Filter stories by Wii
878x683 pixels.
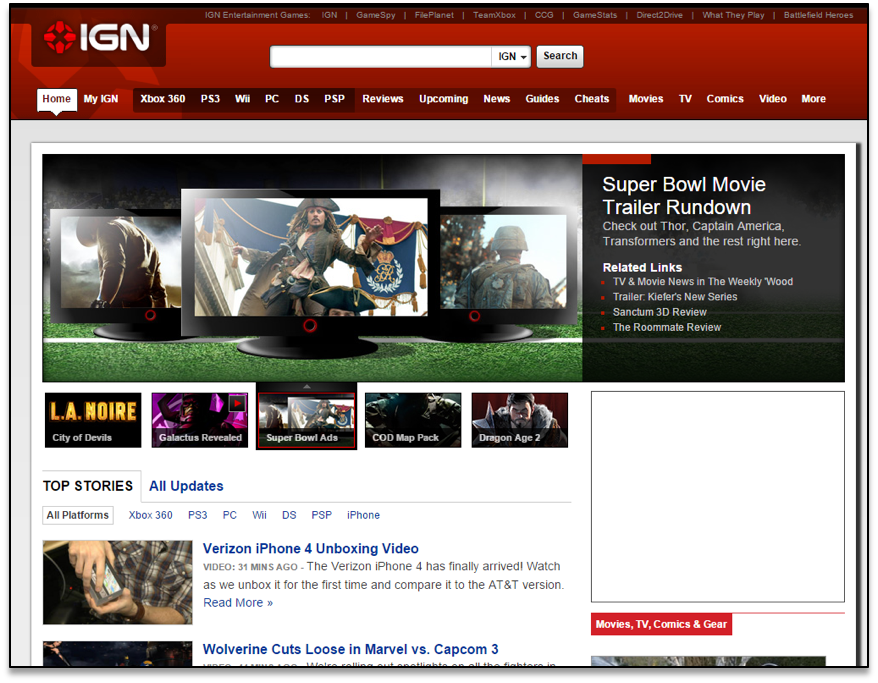click(259, 515)
